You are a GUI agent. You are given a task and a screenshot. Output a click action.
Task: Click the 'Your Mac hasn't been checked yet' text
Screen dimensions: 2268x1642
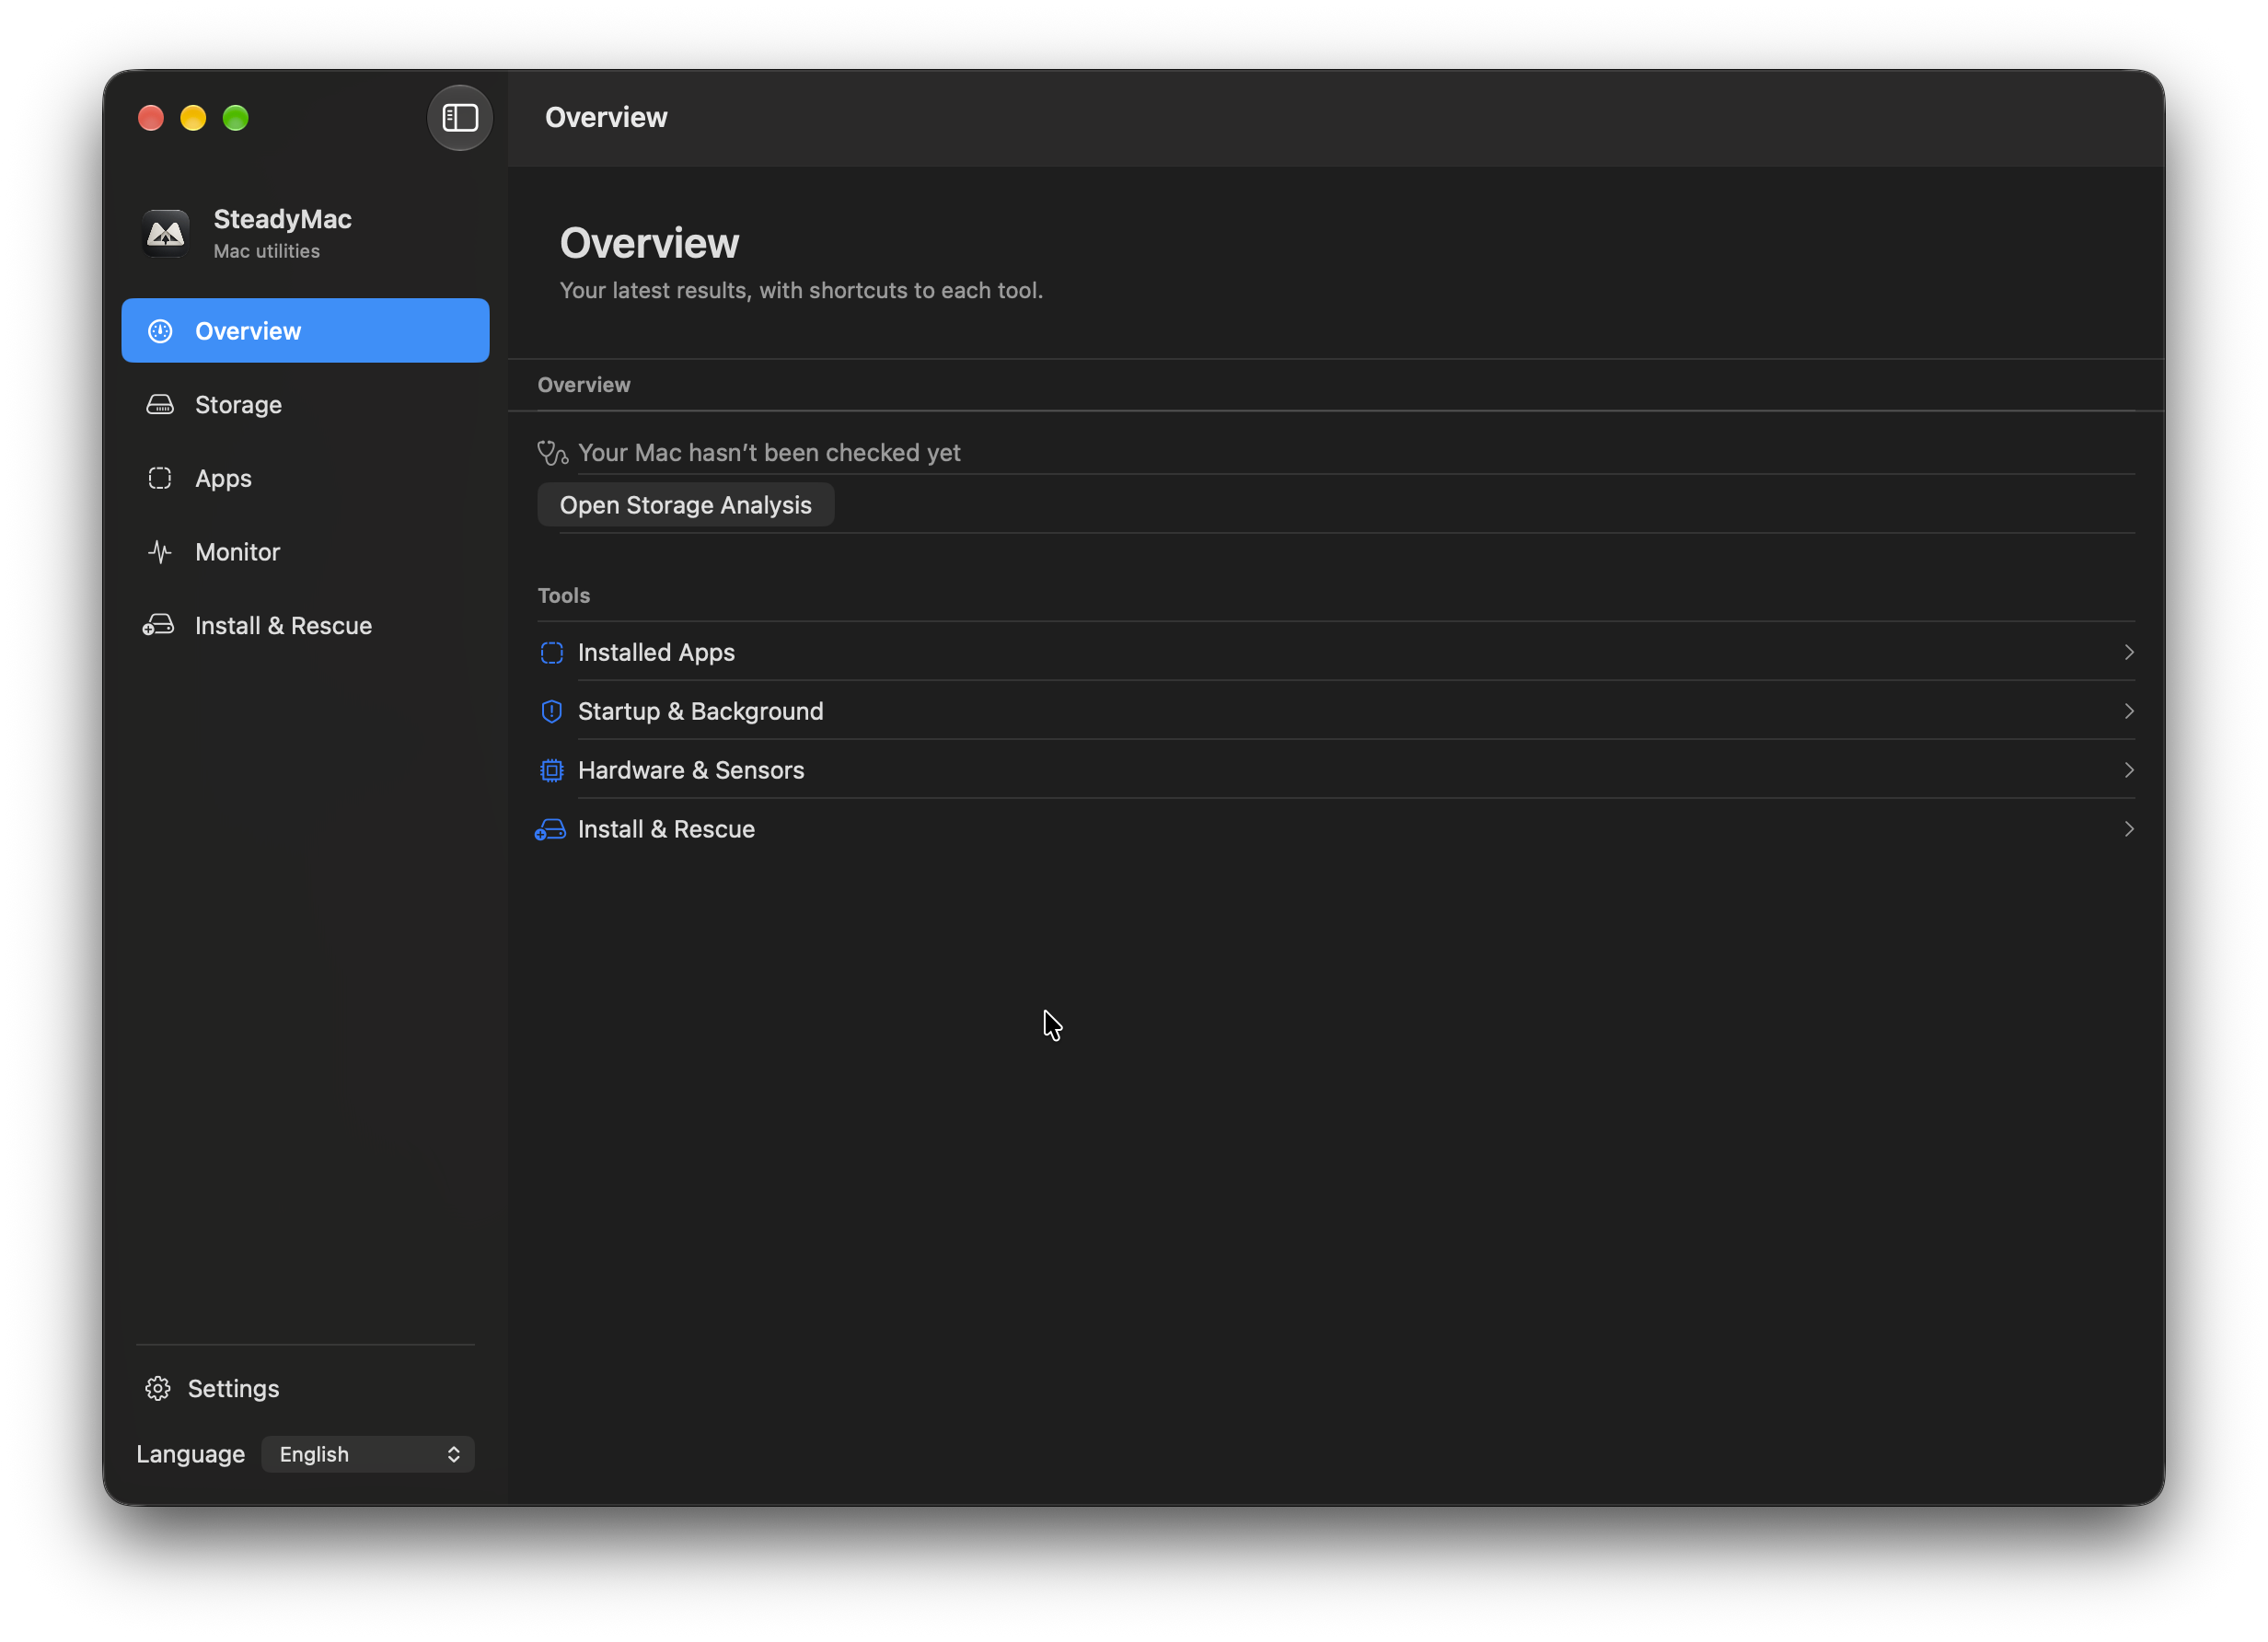pyautogui.click(x=769, y=453)
